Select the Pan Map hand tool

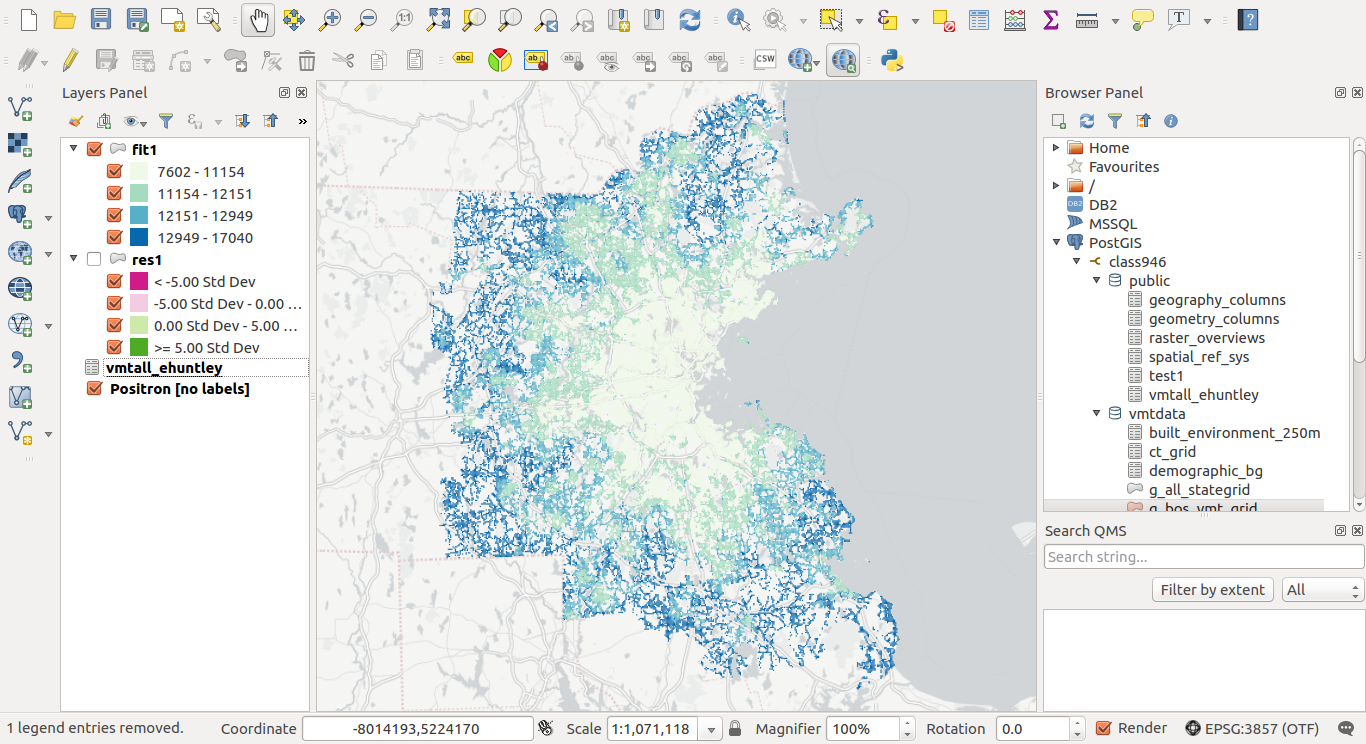pyautogui.click(x=258, y=19)
